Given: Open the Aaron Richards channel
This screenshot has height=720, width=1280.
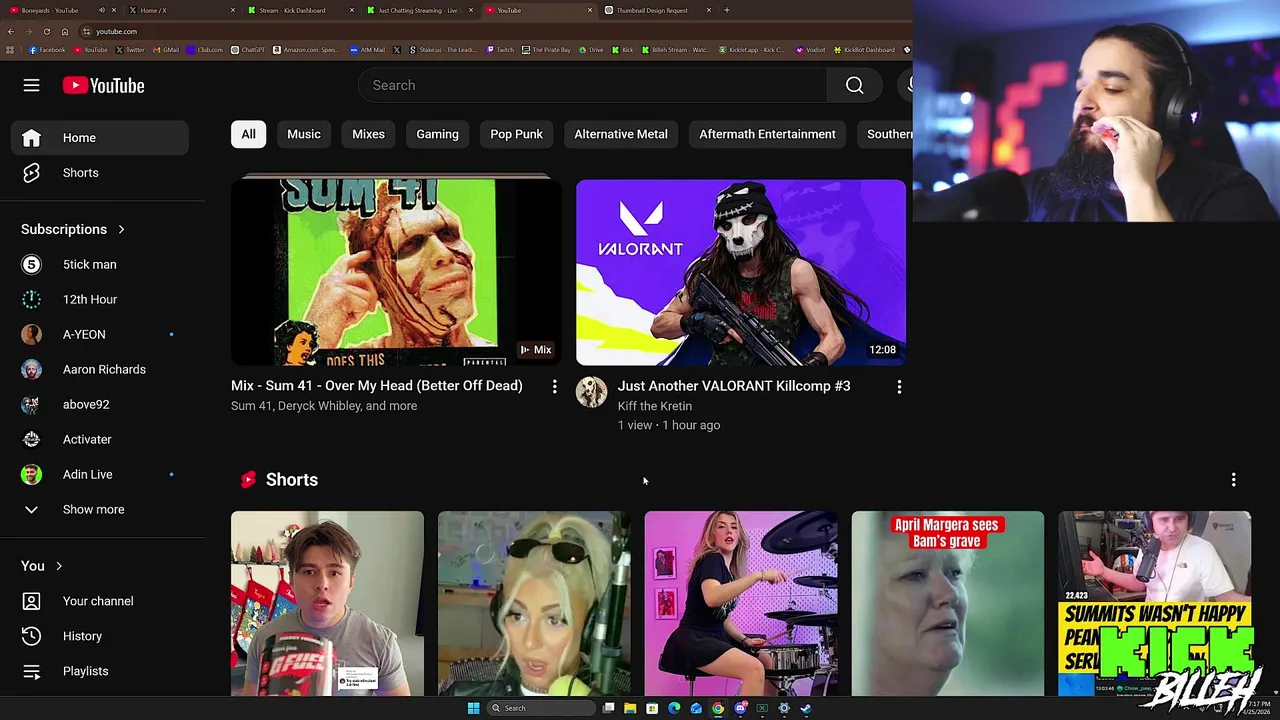Looking at the screenshot, I should pyautogui.click(x=99, y=369).
